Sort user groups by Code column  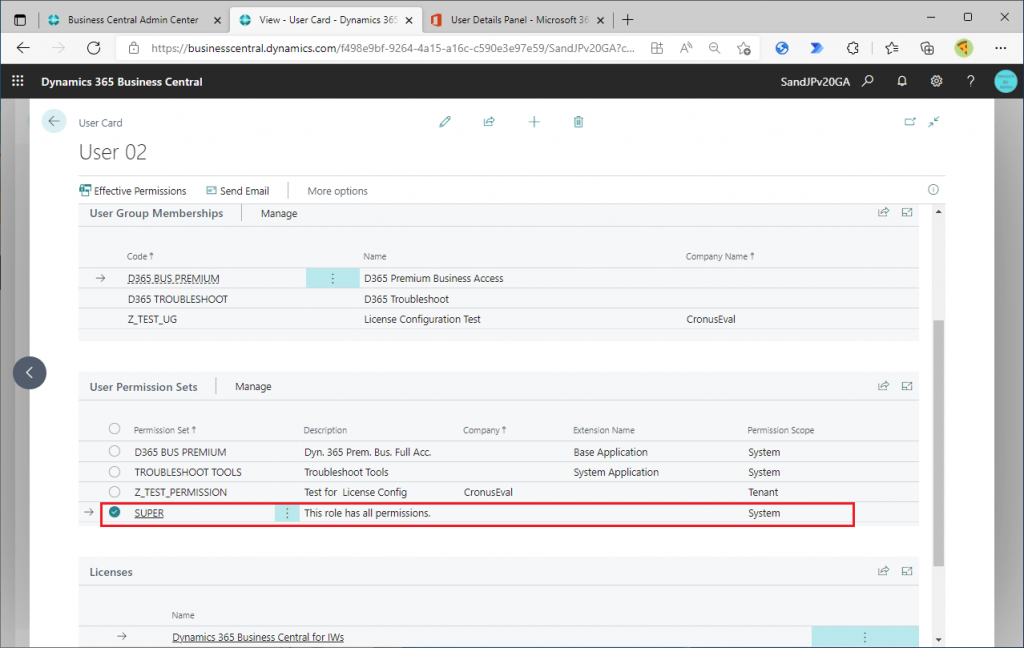(x=140, y=256)
